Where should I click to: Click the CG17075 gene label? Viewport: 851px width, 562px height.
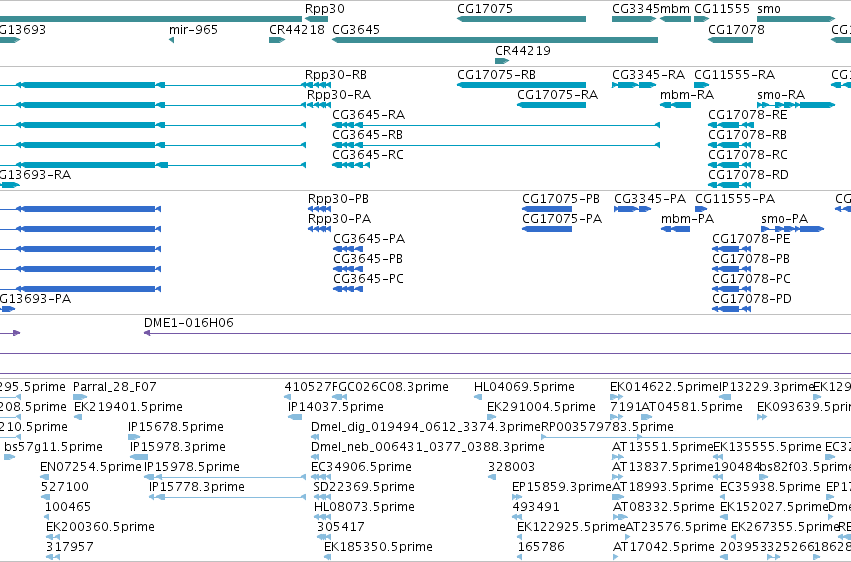tap(485, 9)
